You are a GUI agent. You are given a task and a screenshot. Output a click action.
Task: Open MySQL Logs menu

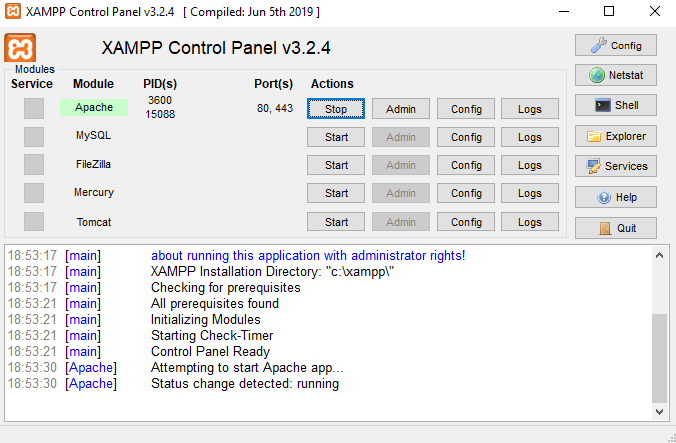530,137
